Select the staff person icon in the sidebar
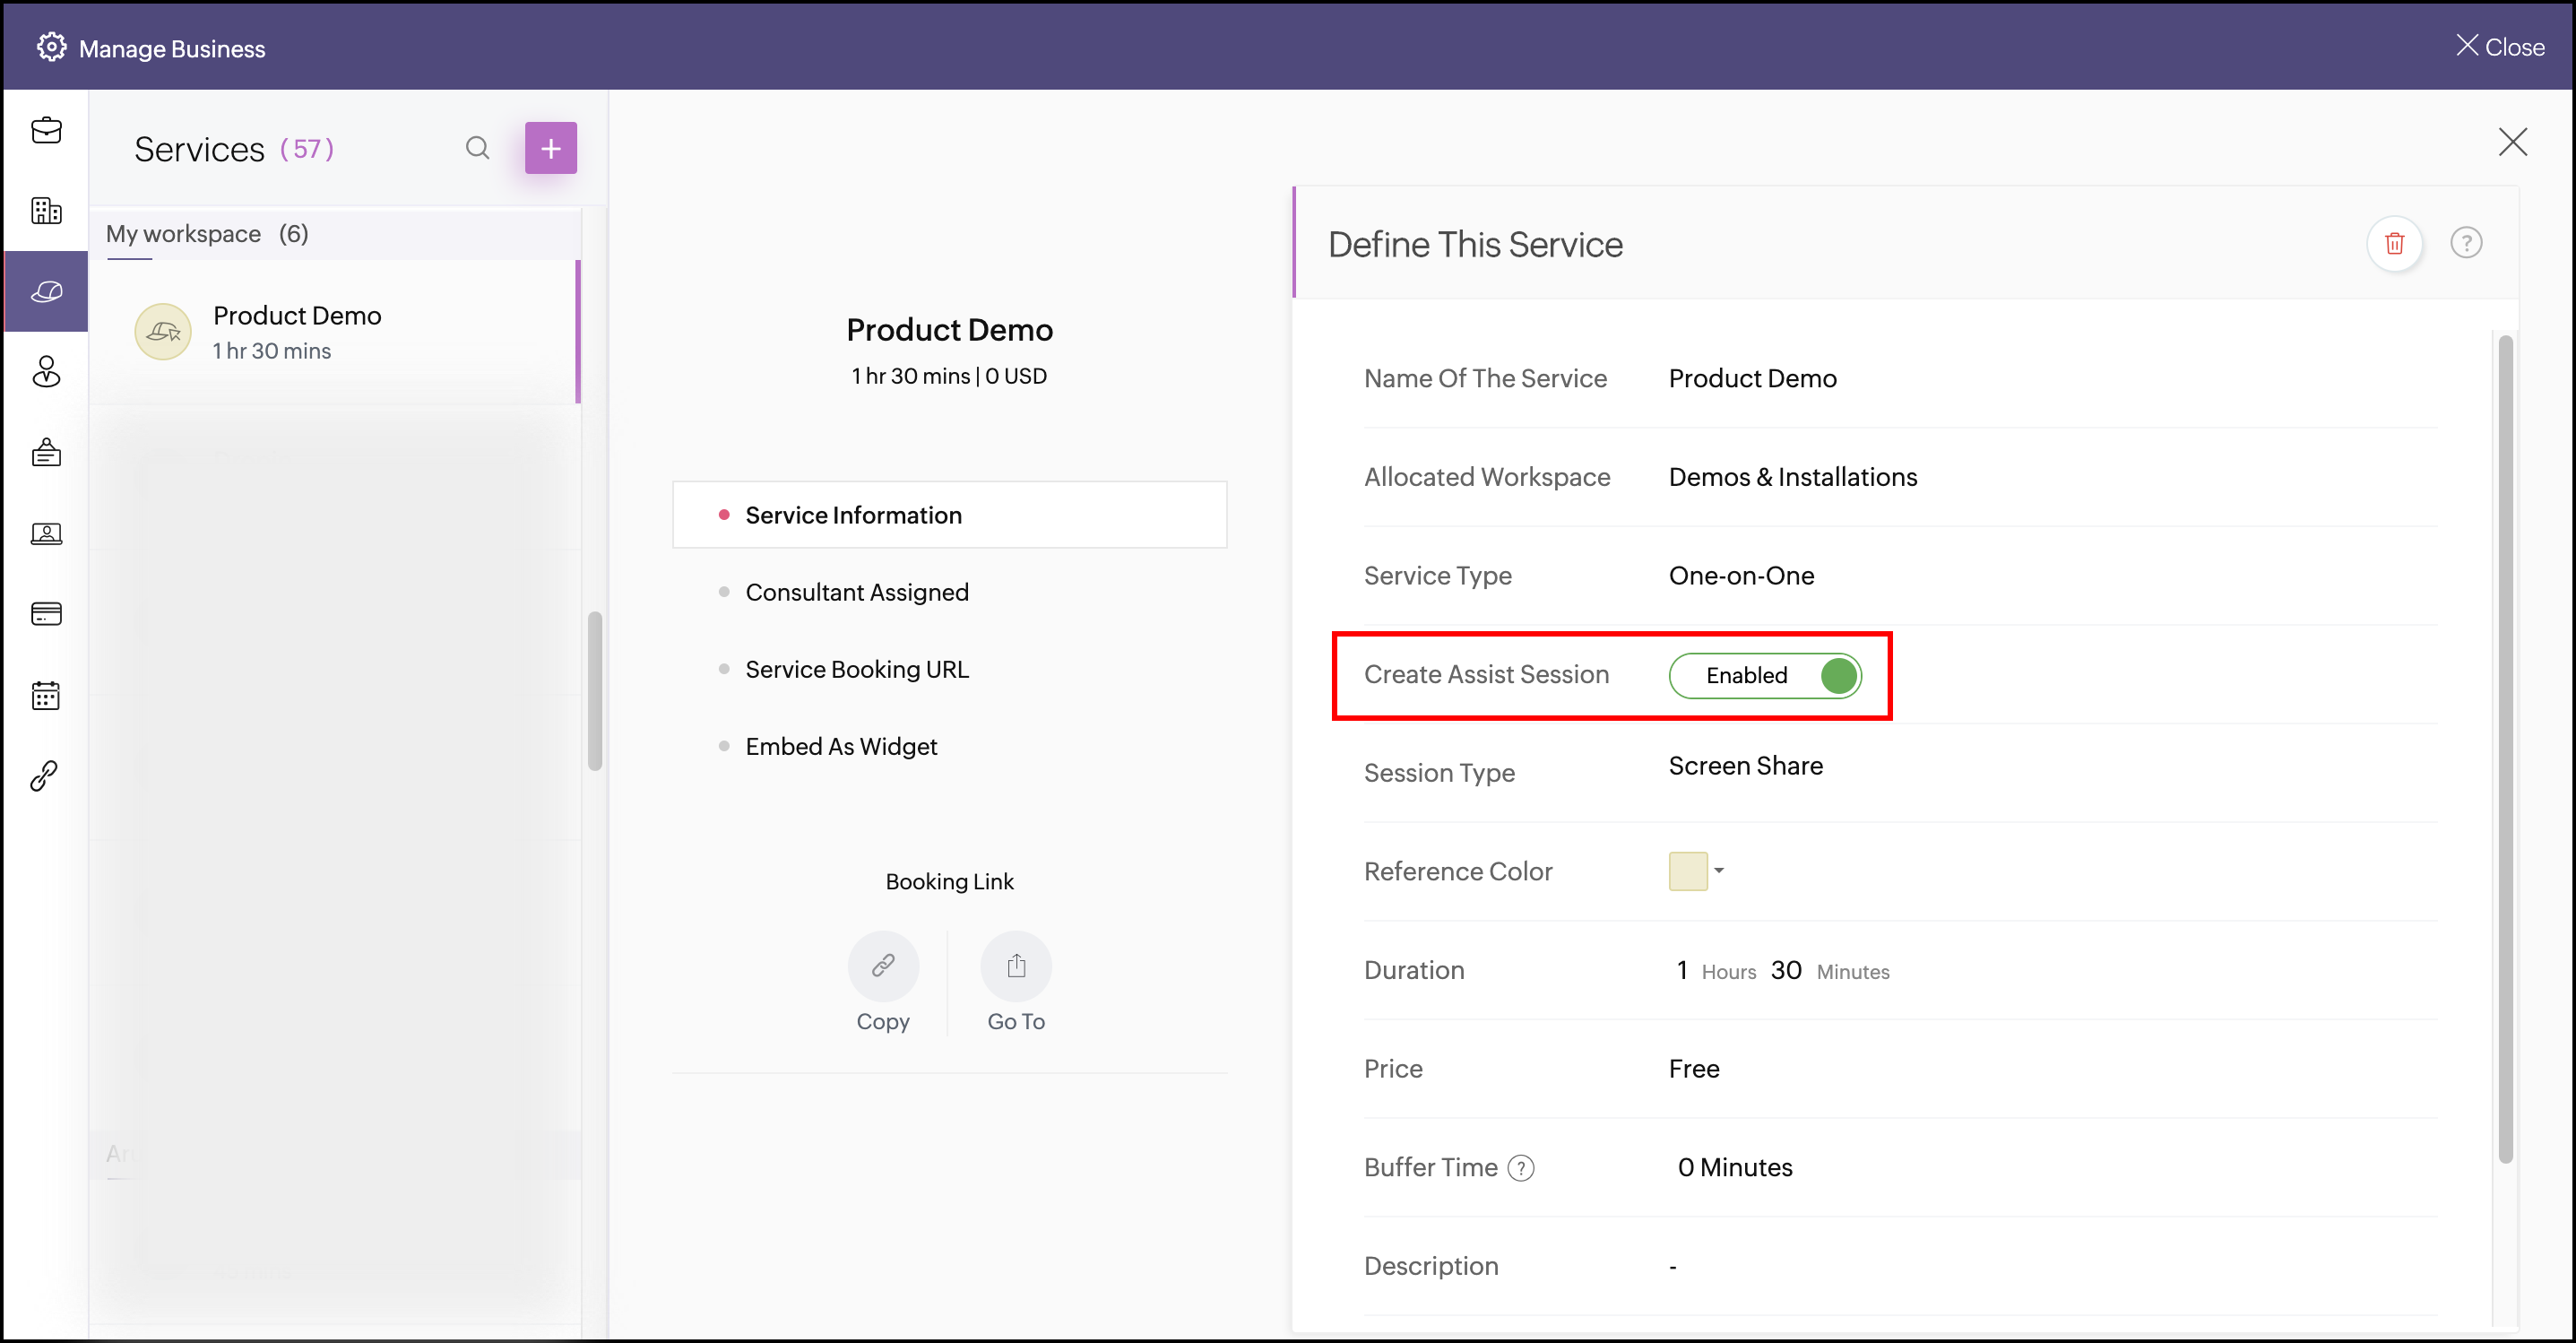 46,372
